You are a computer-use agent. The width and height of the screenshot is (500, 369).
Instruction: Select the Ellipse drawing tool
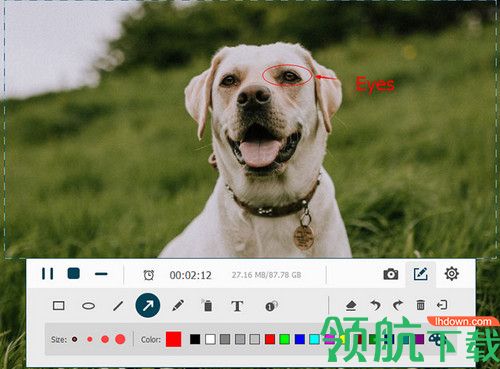(88, 306)
